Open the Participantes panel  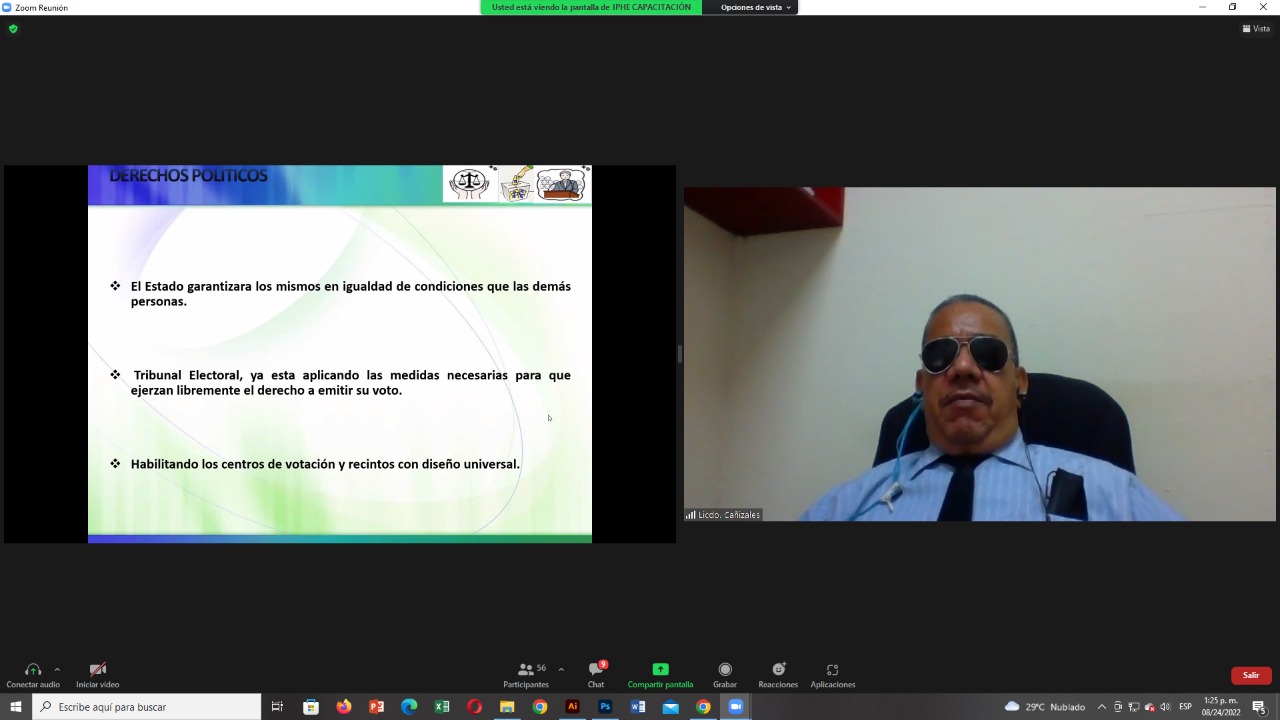(526, 676)
